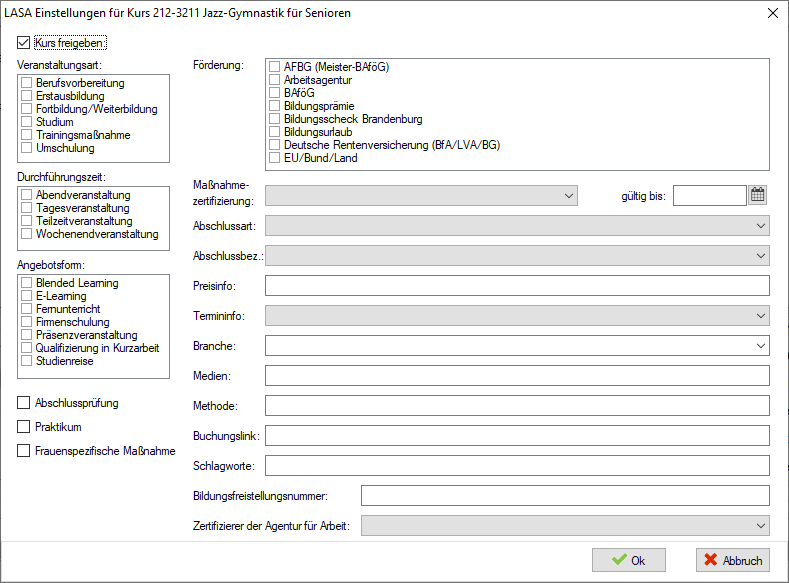Check the Trainingsmaßnahme box

[x=27, y=135]
